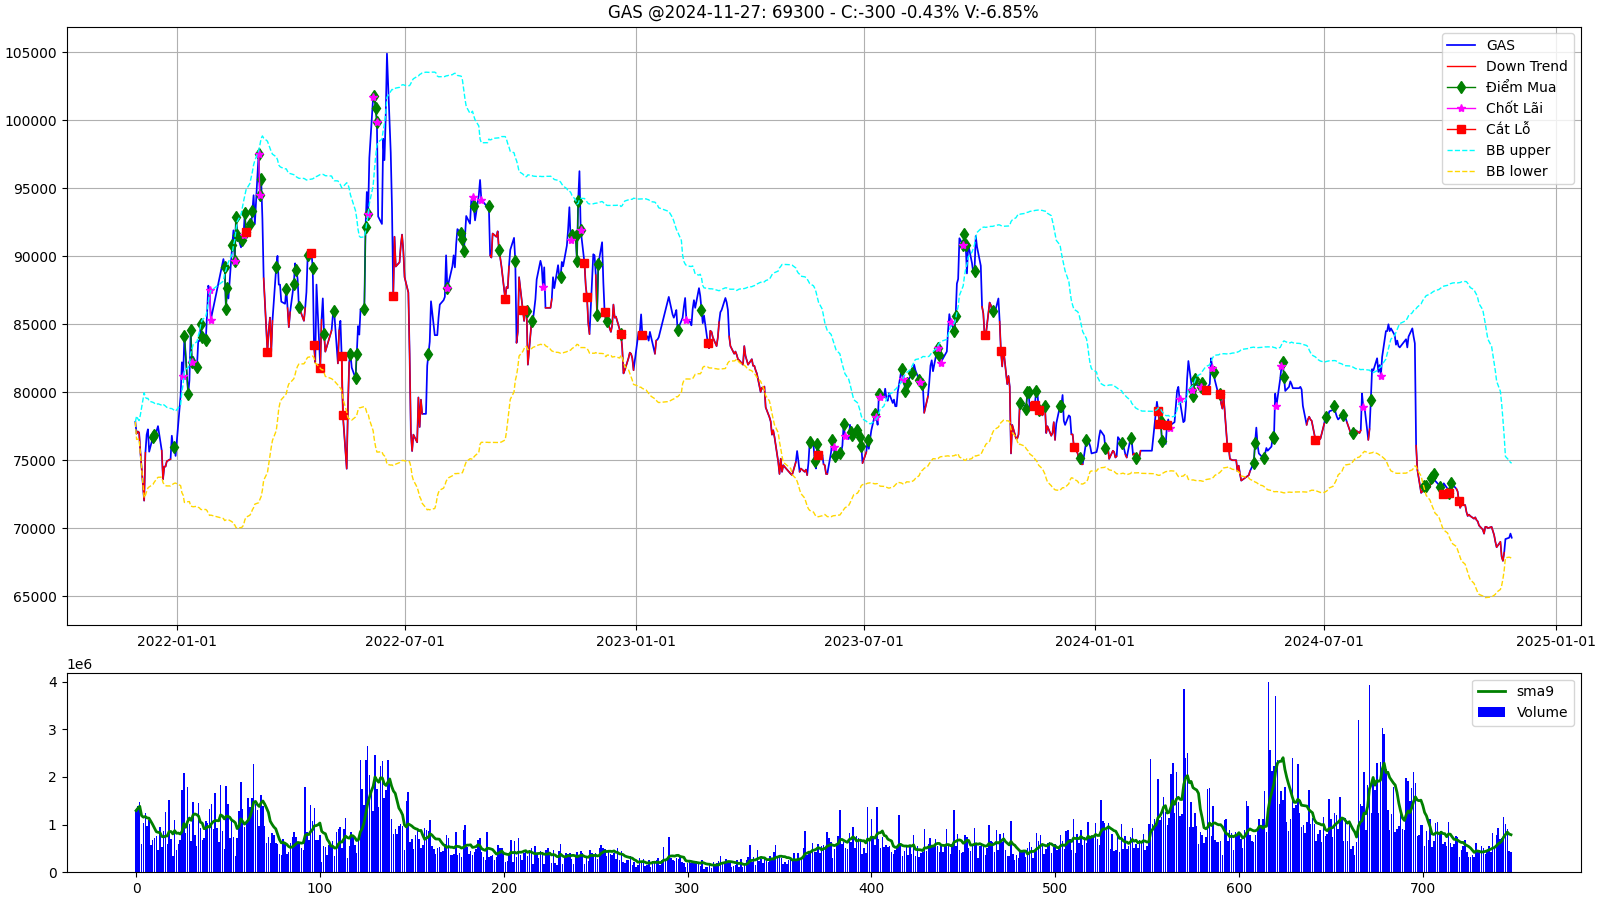Click the BB lower legend label
The height and width of the screenshot is (900, 1600).
pyautogui.click(x=1516, y=171)
